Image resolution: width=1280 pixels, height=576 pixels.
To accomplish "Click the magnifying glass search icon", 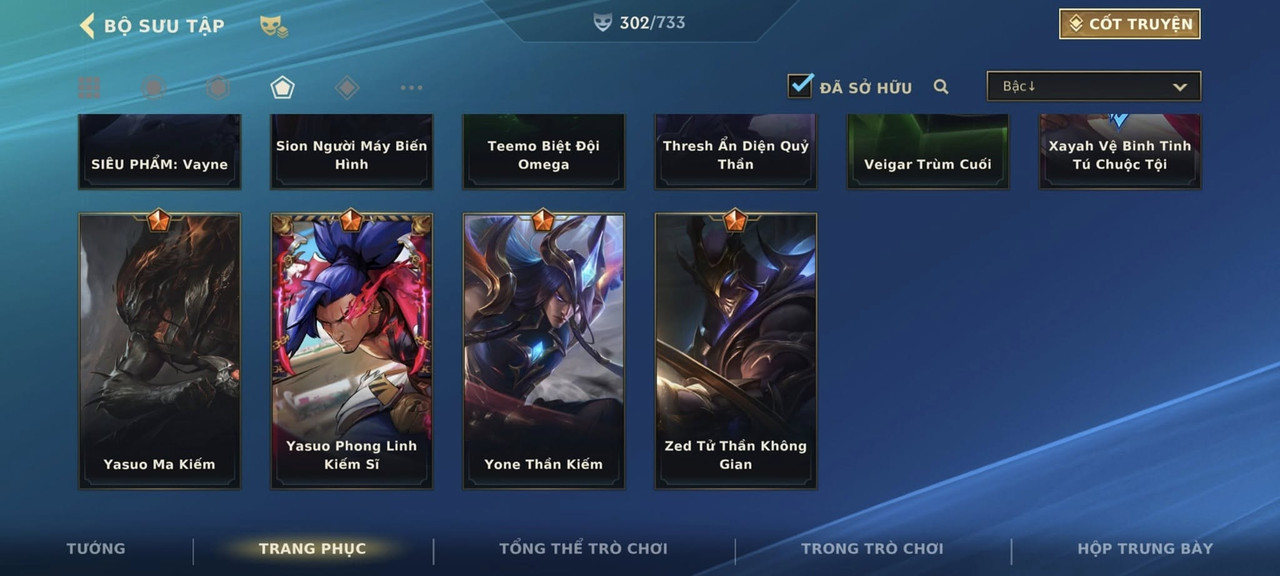I will click(941, 87).
